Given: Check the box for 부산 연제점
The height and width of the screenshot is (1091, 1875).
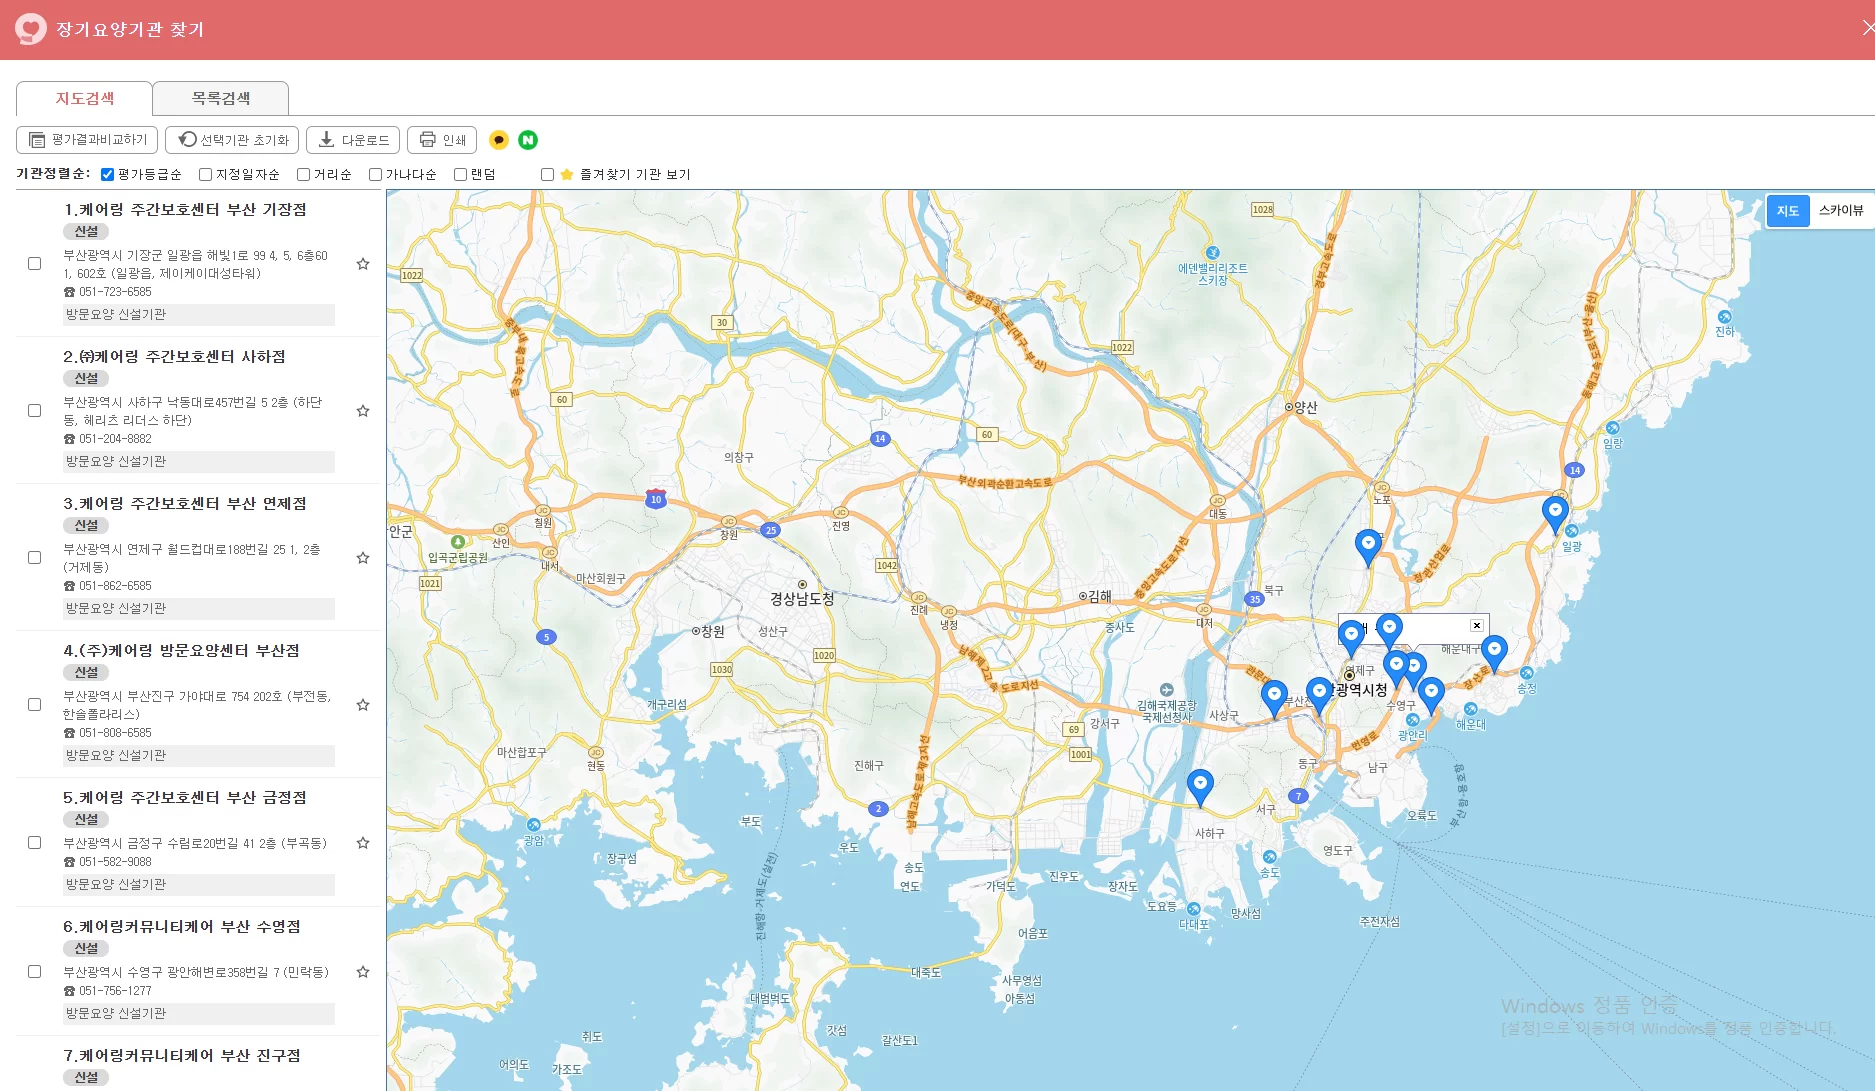Looking at the screenshot, I should pyautogui.click(x=35, y=558).
